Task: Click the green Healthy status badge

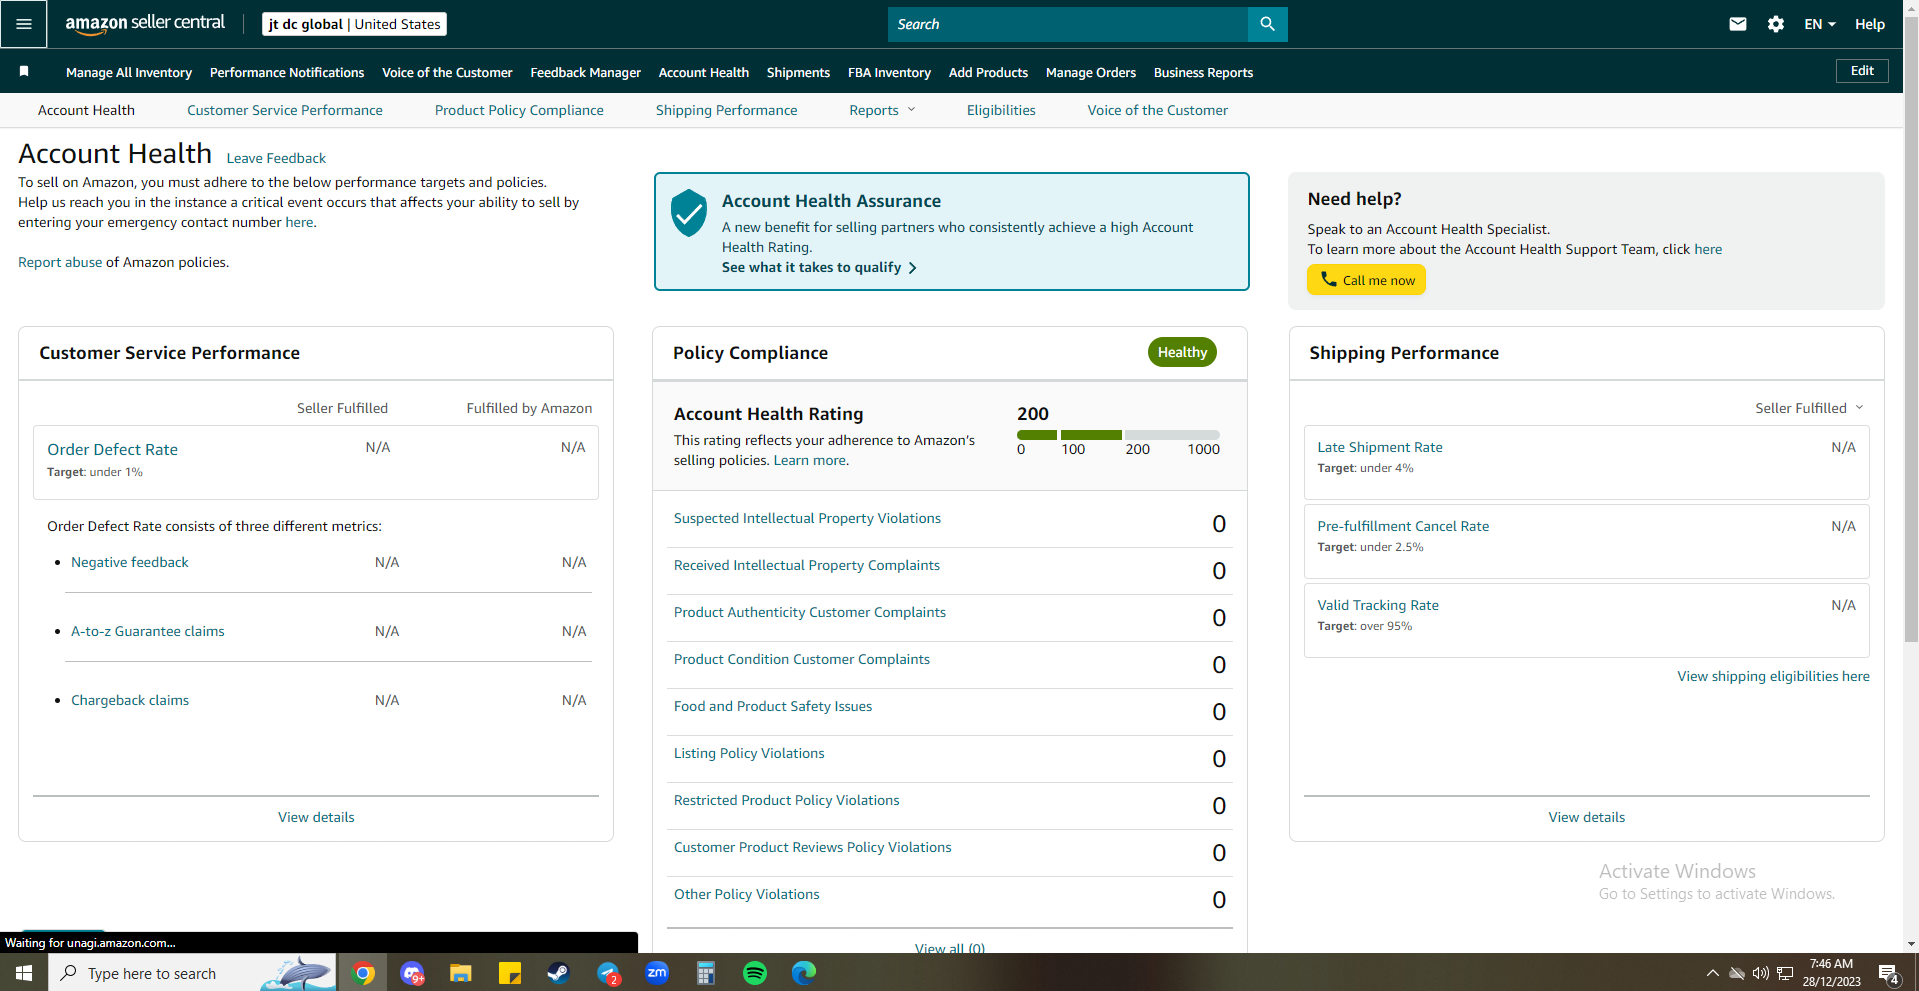Action: coord(1182,352)
